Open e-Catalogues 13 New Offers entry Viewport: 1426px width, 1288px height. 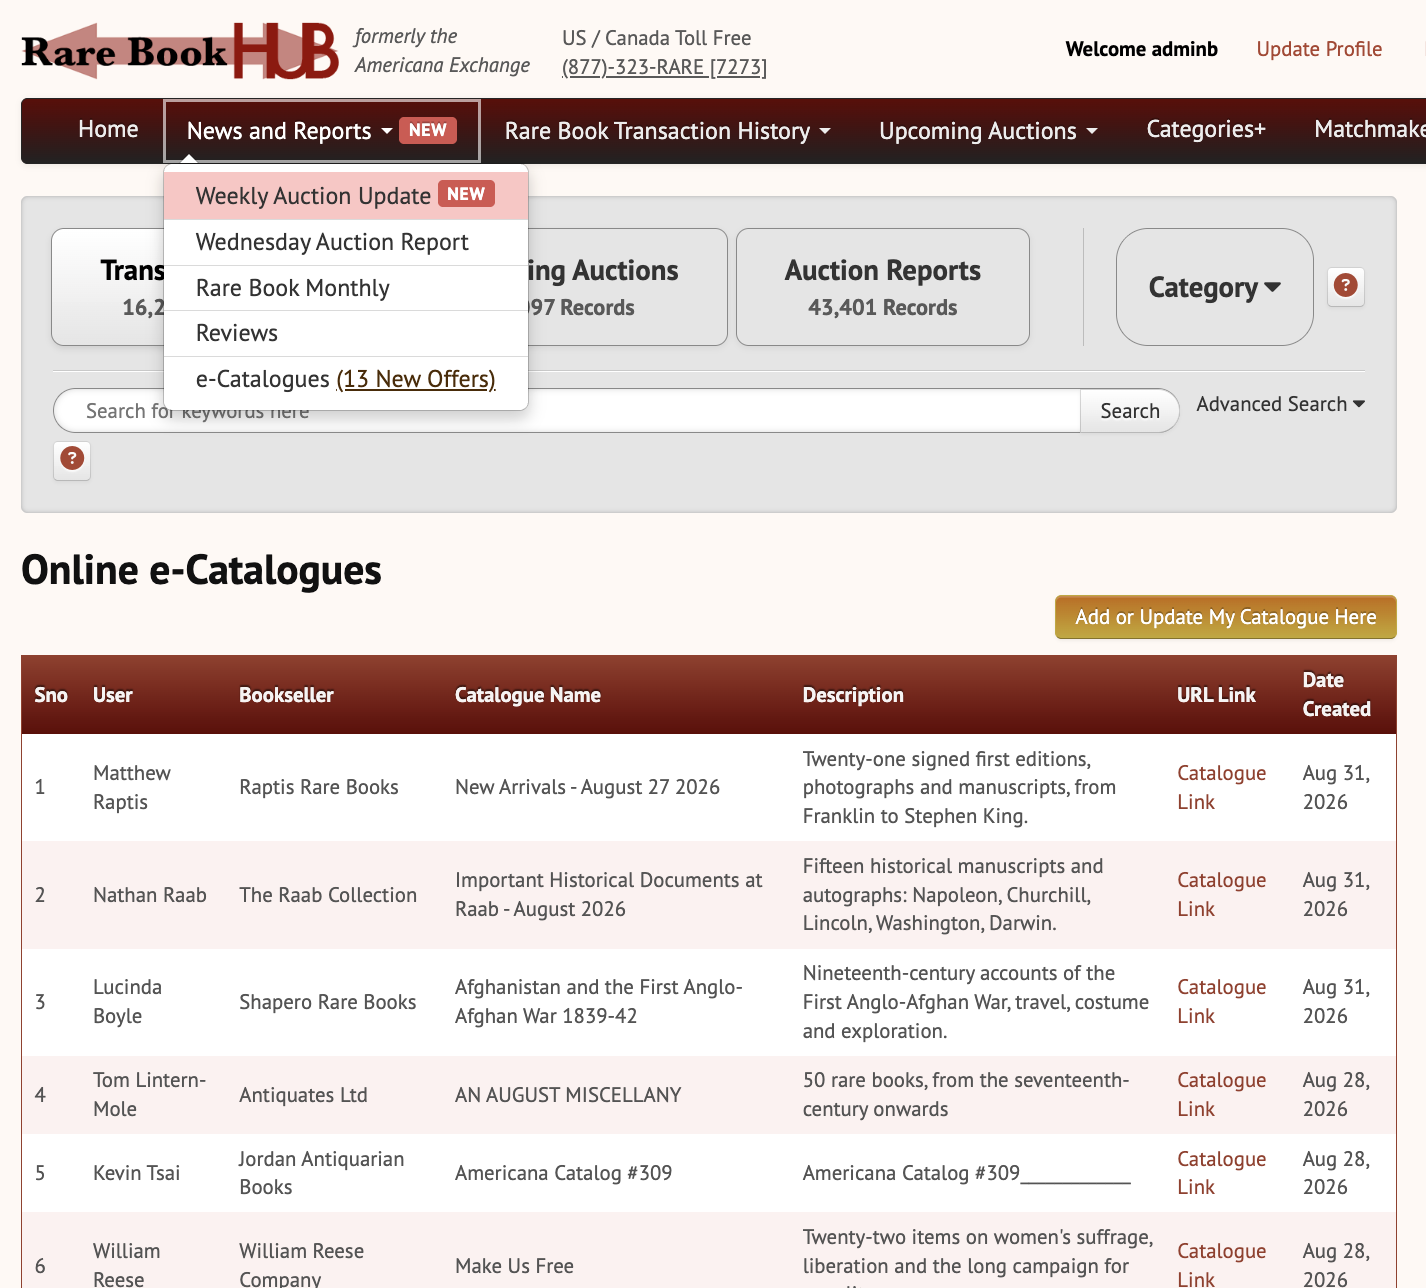(x=346, y=379)
